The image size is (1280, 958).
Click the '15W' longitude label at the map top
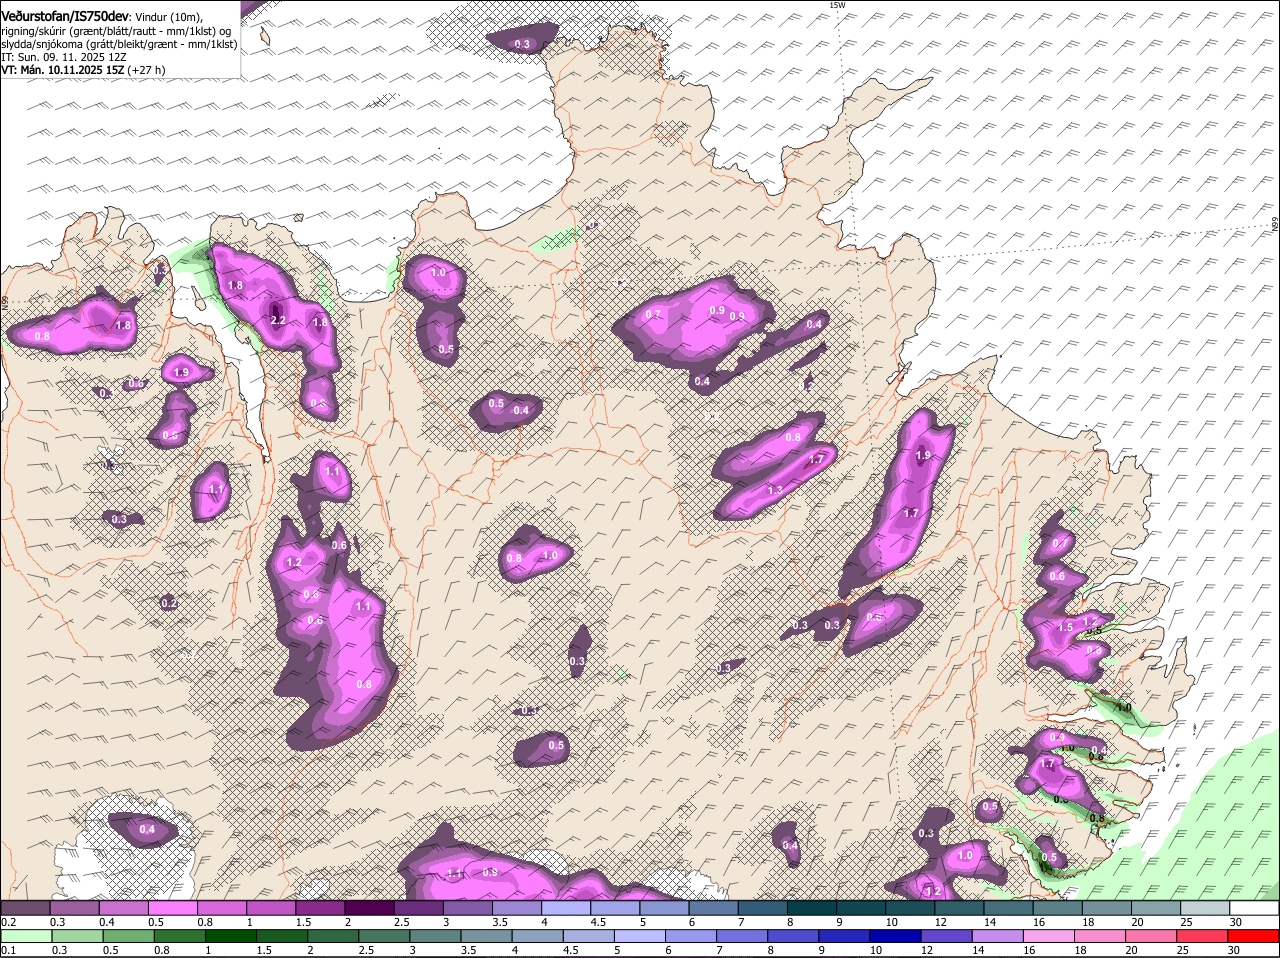(837, 5)
